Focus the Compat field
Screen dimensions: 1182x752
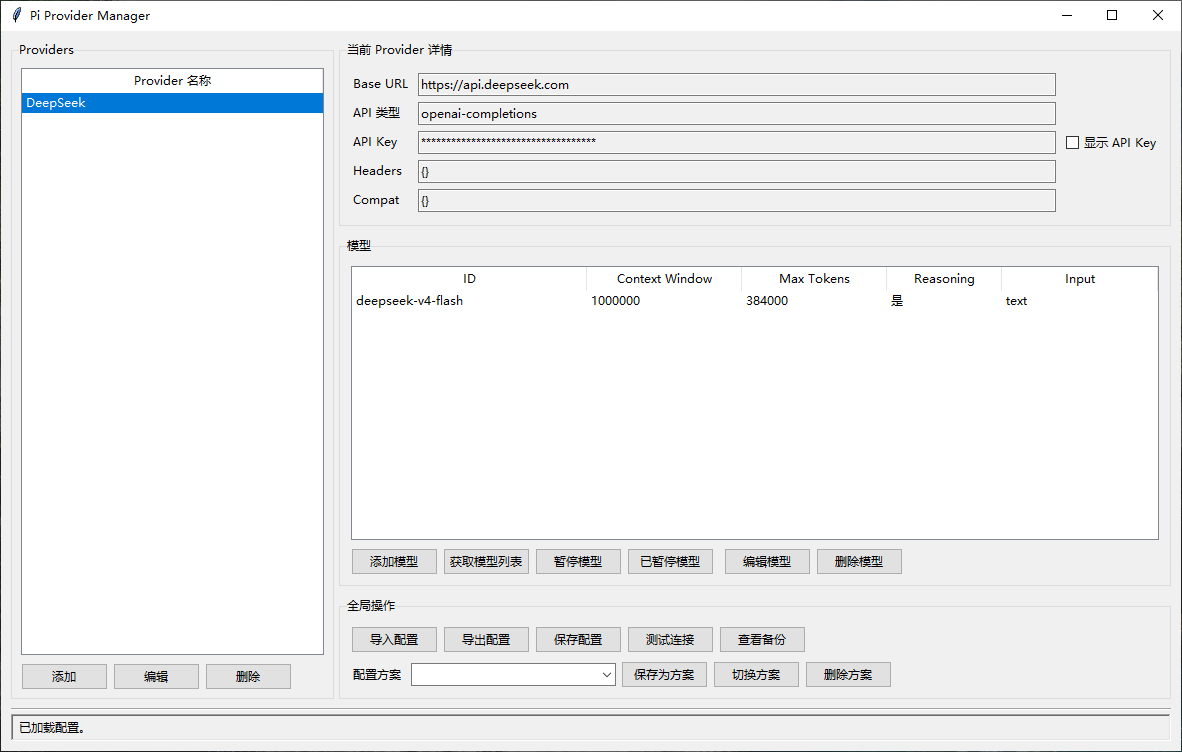(736, 200)
